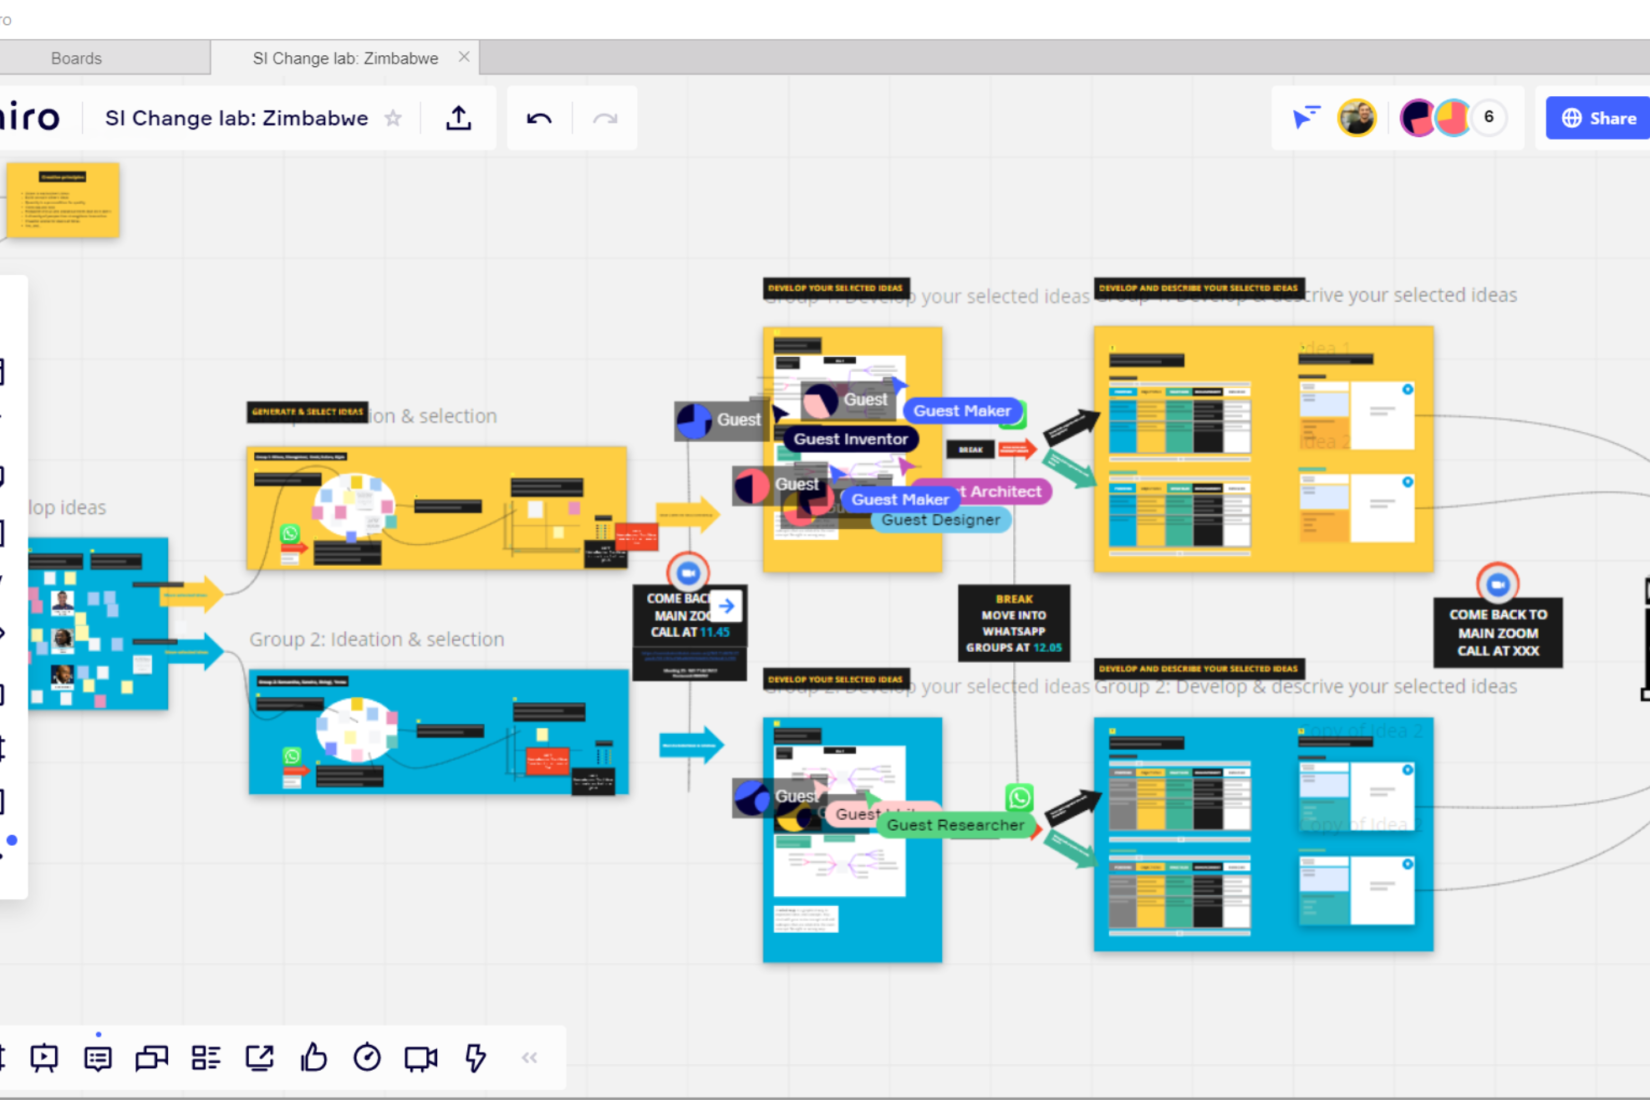Click the Guest Designer cursor label
1650x1100 pixels.
click(x=940, y=520)
